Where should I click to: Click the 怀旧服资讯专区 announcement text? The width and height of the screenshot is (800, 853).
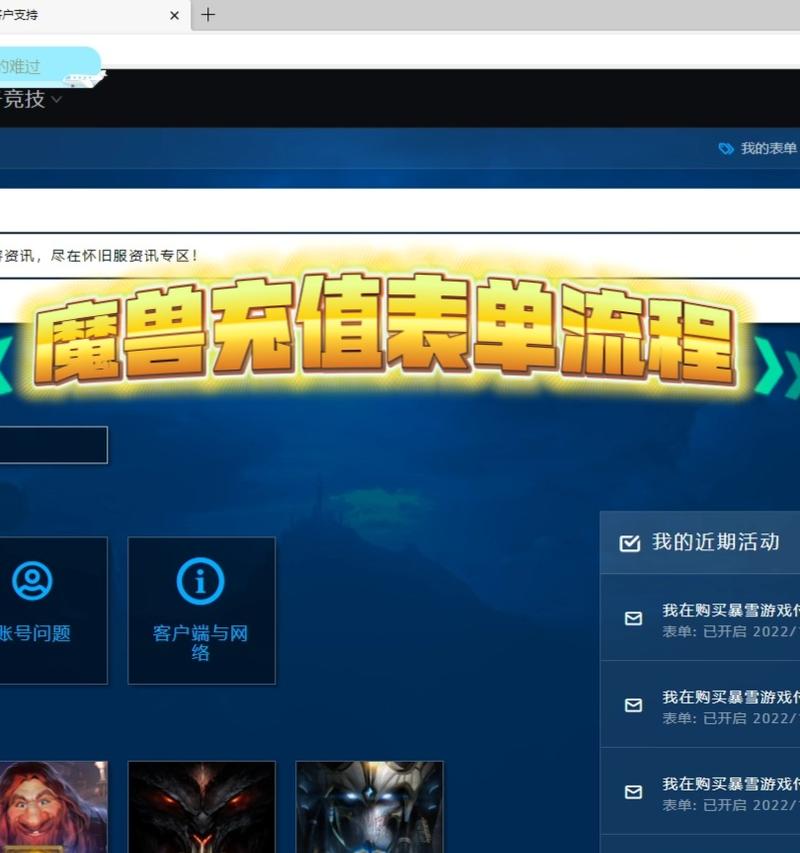click(x=98, y=256)
